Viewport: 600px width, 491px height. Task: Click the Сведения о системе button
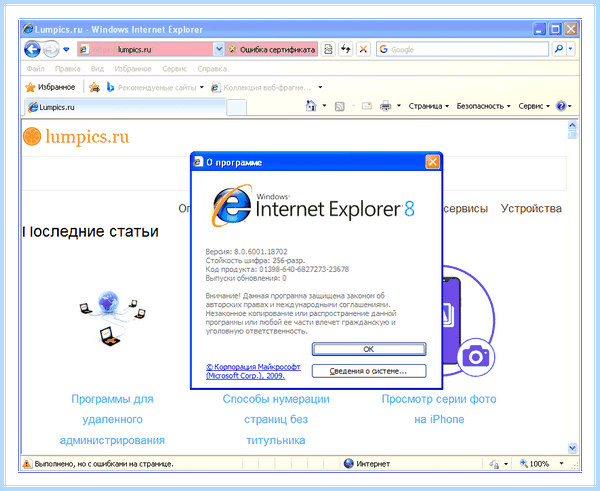point(369,371)
